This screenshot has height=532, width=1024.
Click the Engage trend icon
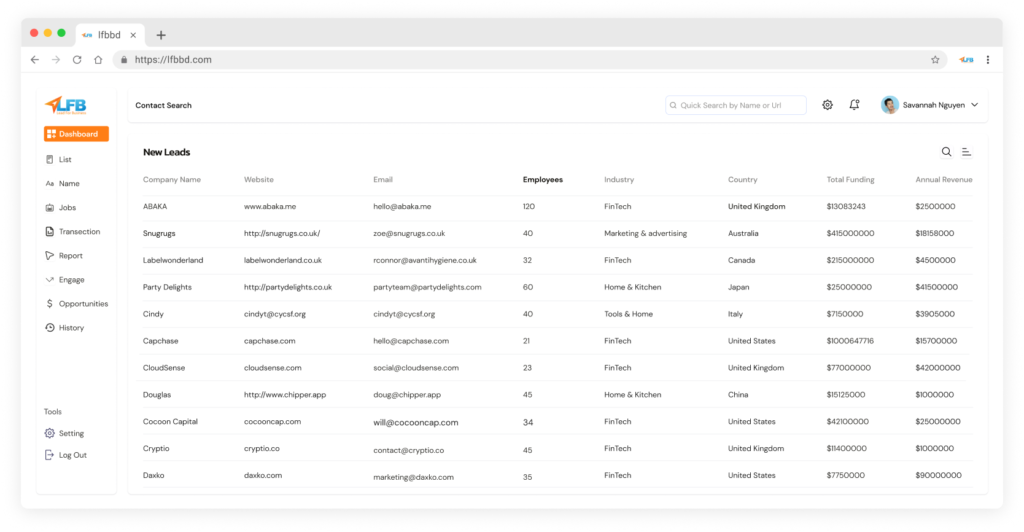pos(50,279)
